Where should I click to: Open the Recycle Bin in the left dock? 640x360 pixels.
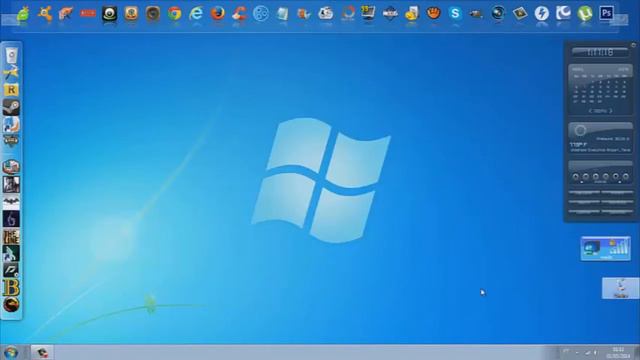[11, 56]
